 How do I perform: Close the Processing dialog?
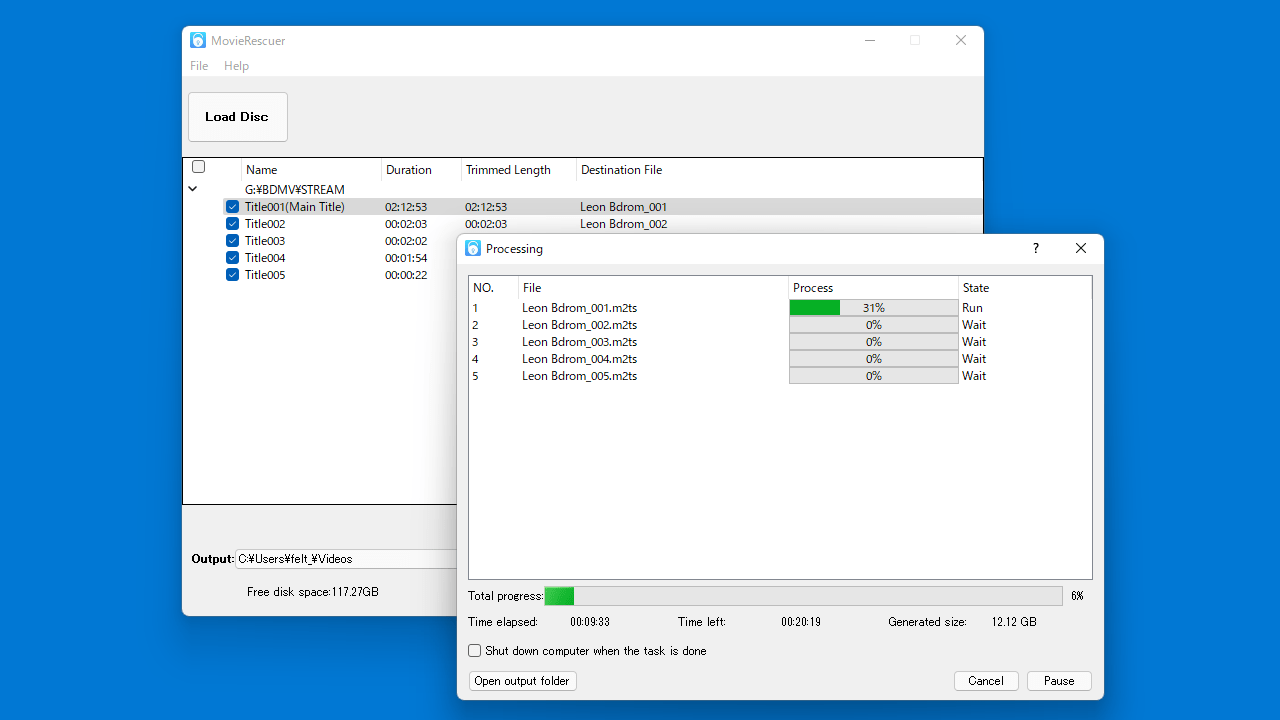pyautogui.click(x=1080, y=248)
